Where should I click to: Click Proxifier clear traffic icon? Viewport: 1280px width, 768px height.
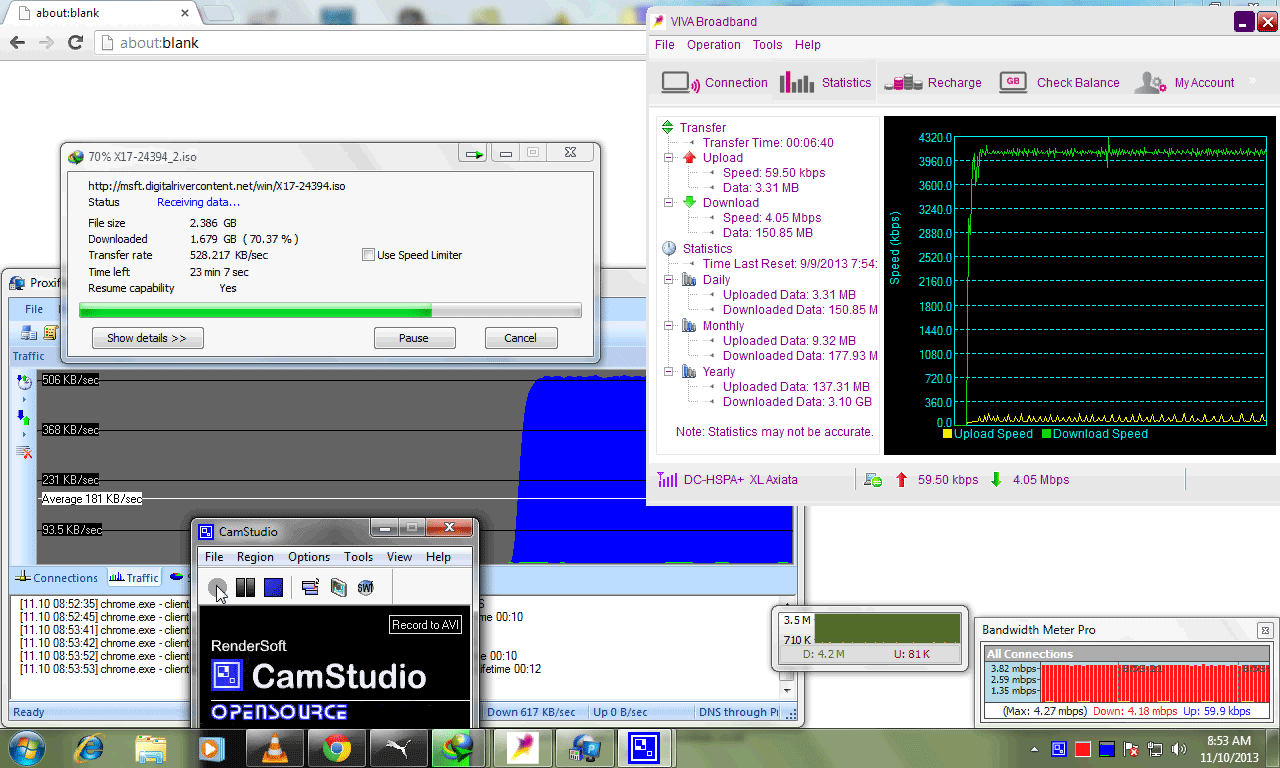point(24,452)
